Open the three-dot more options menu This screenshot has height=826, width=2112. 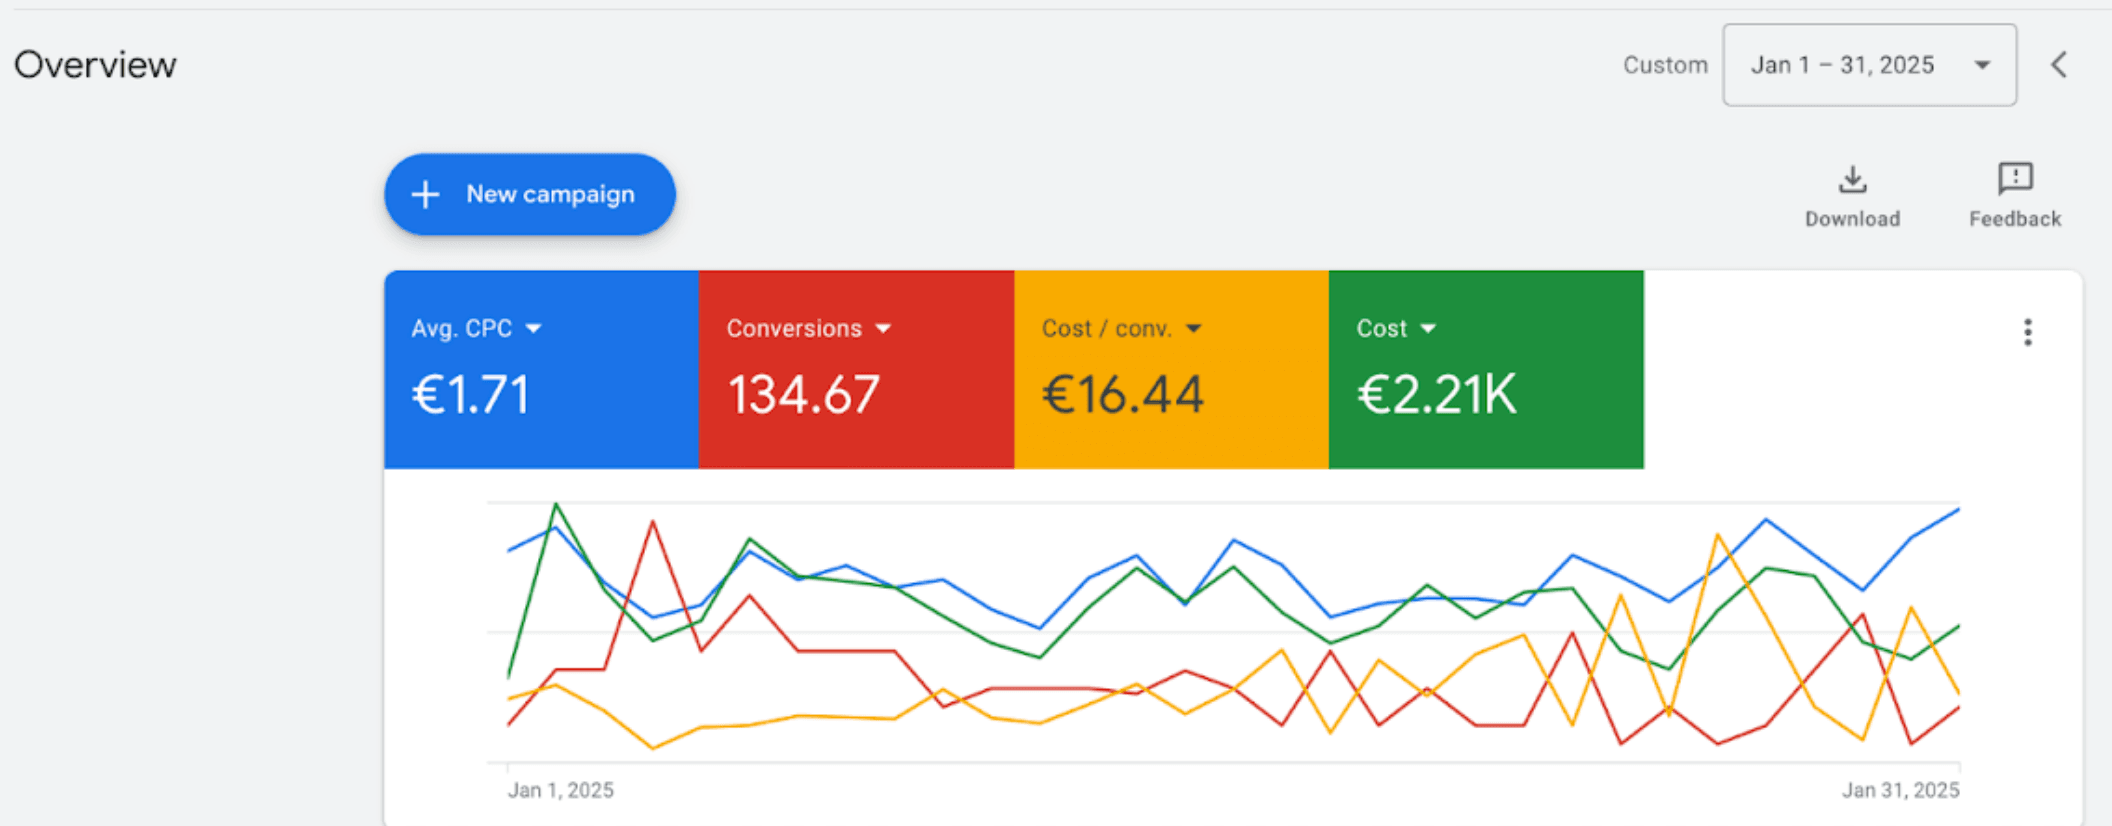[2027, 332]
